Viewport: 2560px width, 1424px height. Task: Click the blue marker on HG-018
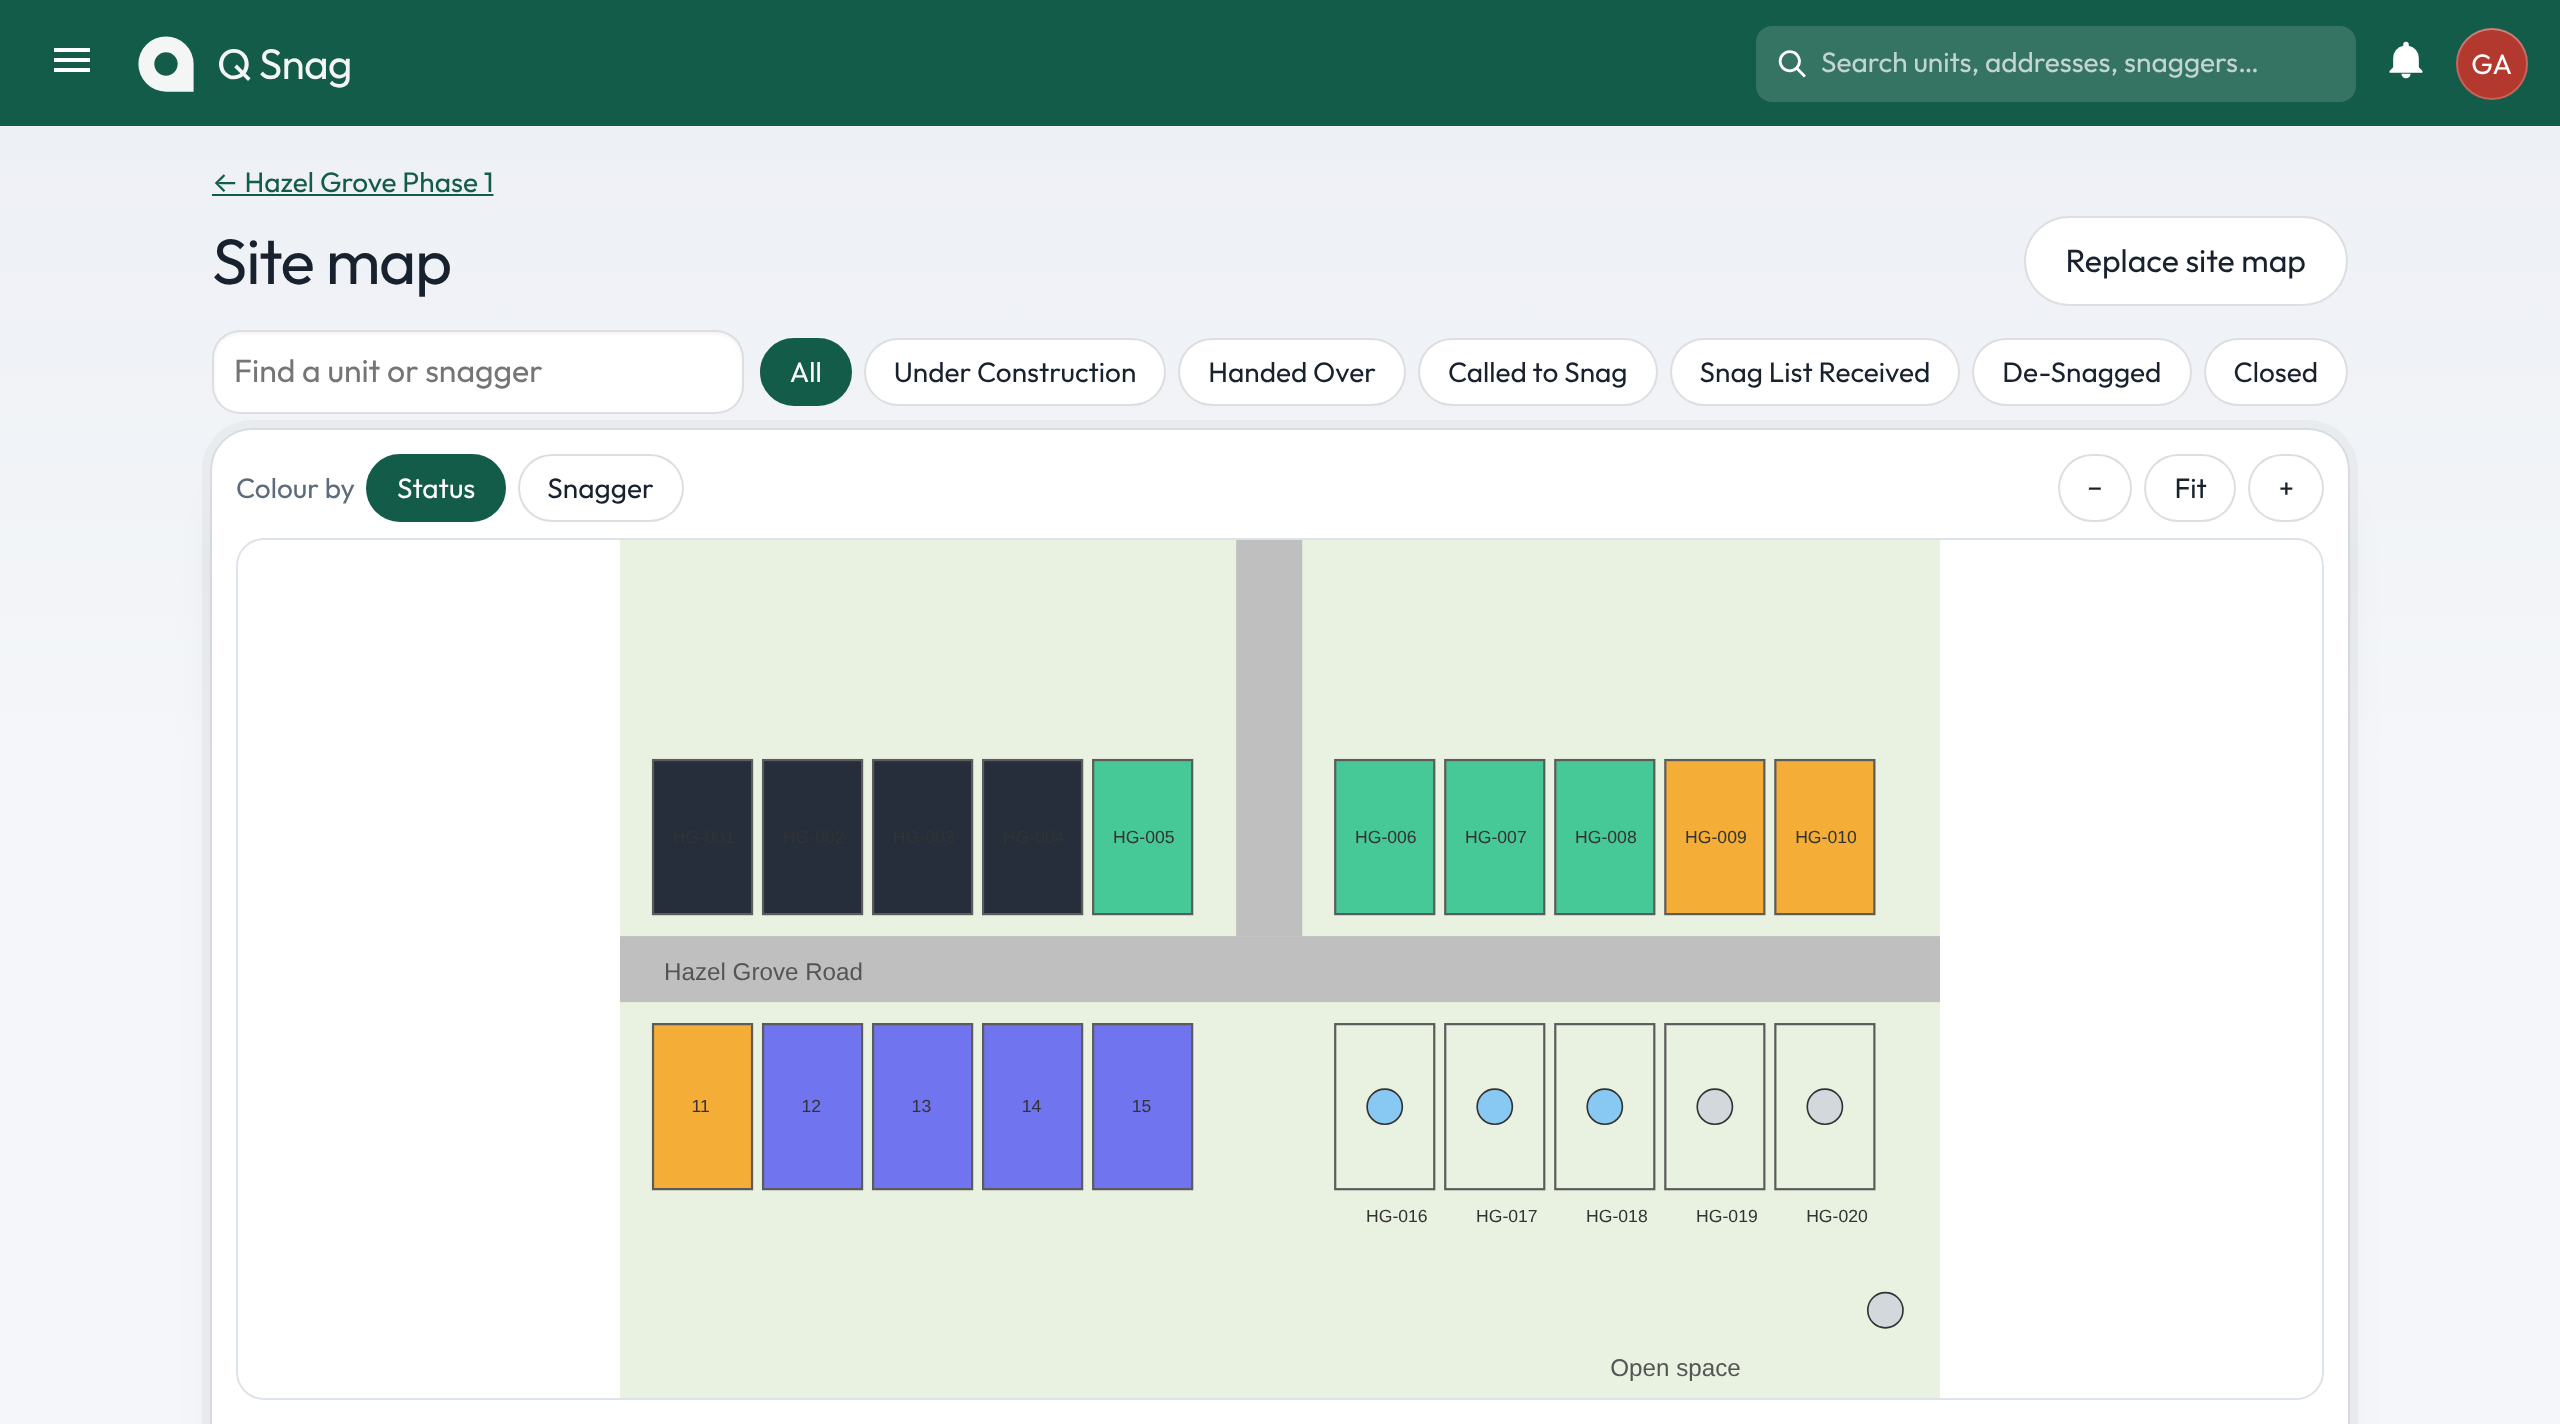1604,1106
